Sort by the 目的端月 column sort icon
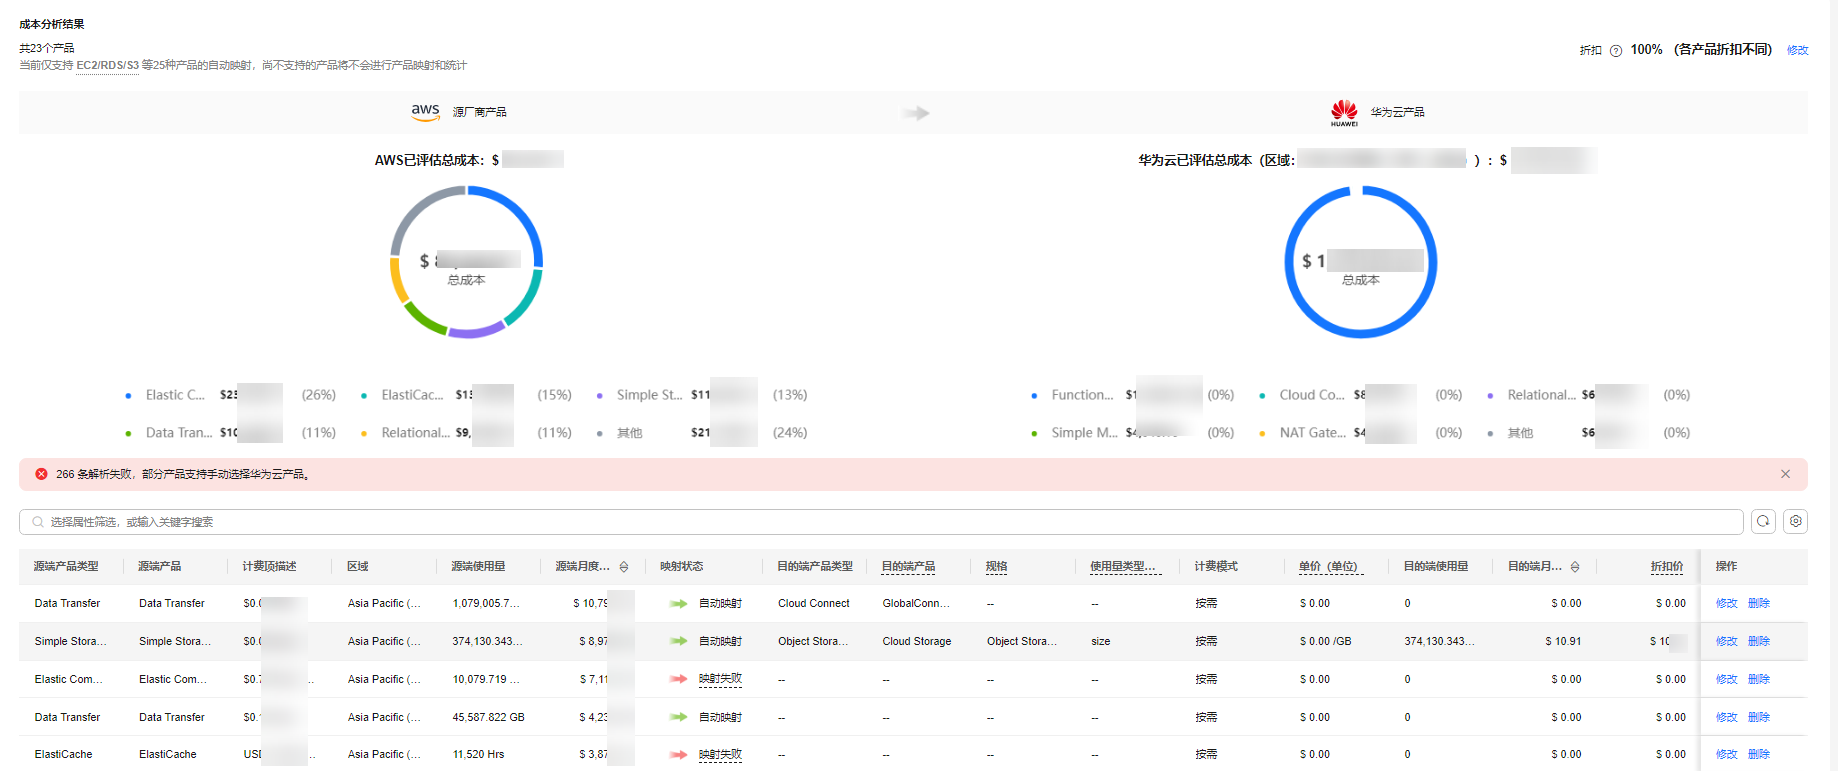Screen dimensions: 1838x771 [x=1575, y=567]
